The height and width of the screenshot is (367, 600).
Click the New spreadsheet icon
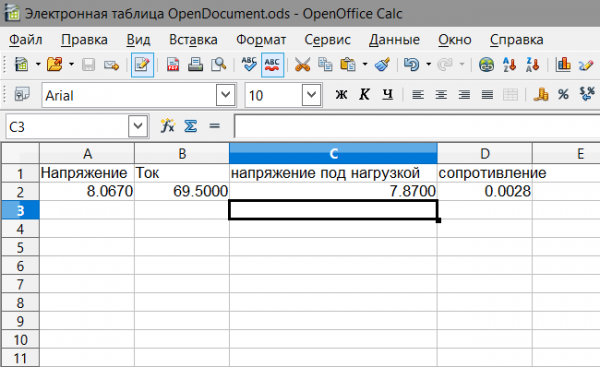[21, 65]
